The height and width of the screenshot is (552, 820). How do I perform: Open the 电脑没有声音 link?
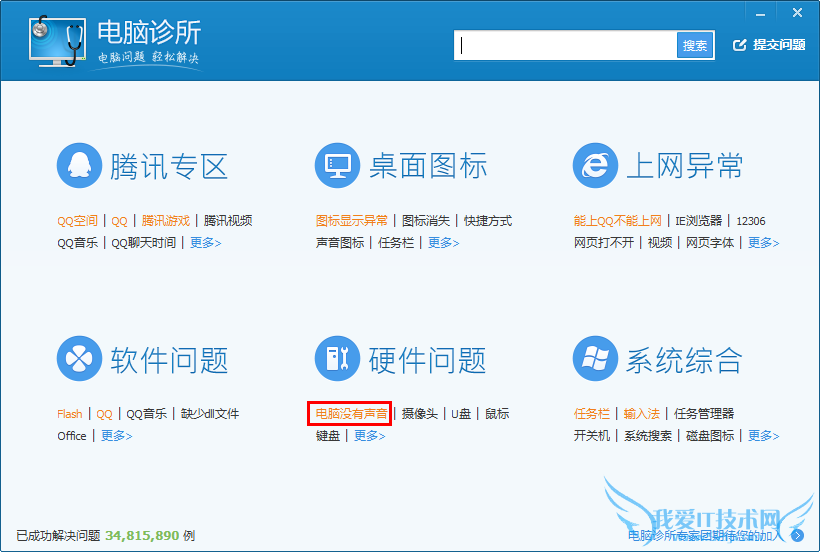(x=351, y=414)
